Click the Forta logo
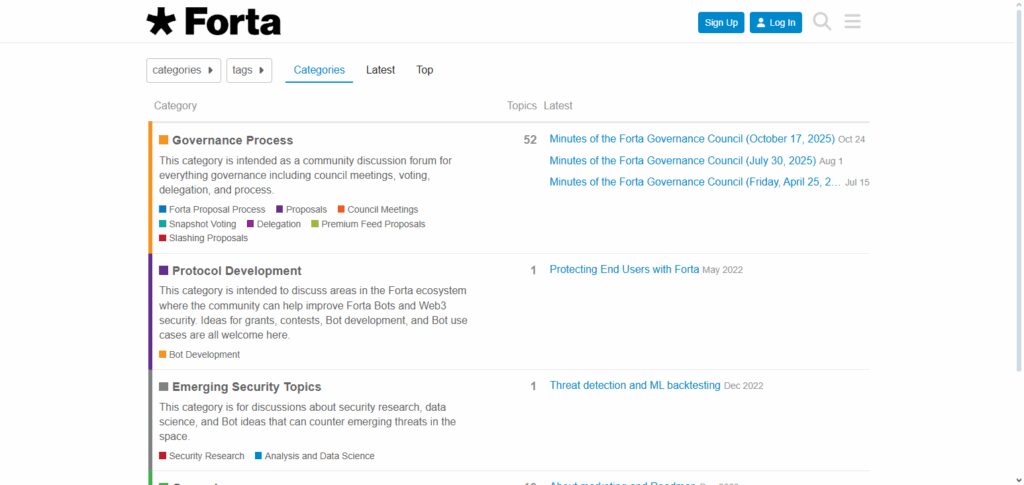The height and width of the screenshot is (485, 1024). tap(214, 22)
